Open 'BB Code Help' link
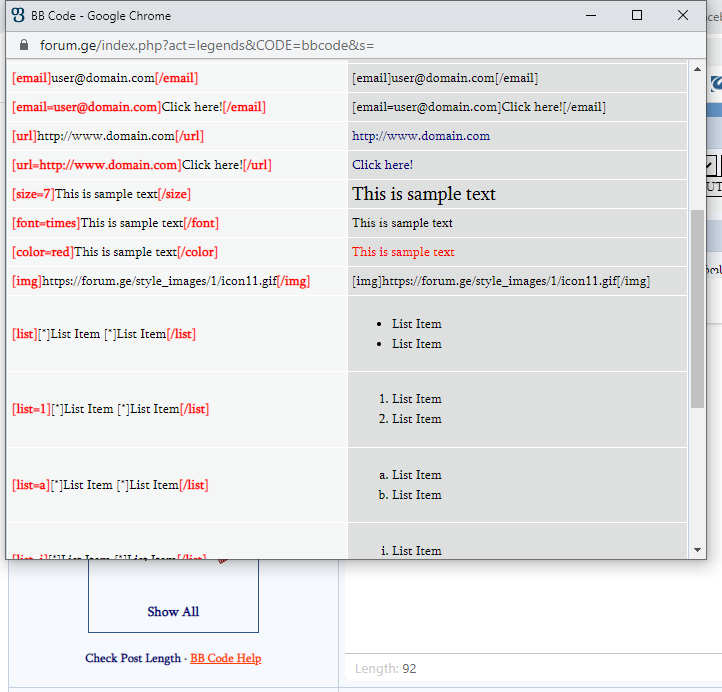 [226, 658]
